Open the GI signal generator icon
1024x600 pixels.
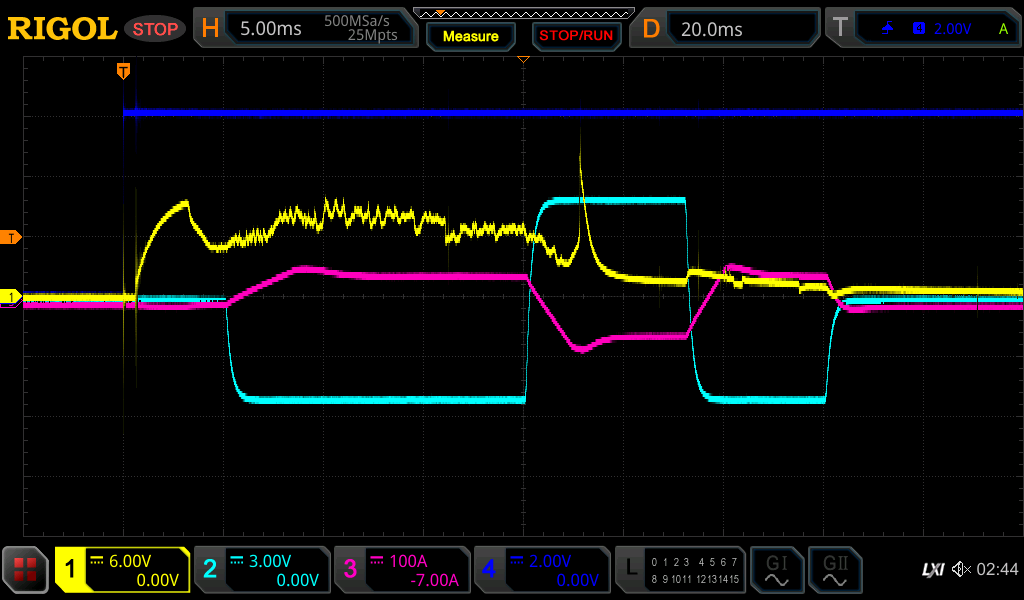(x=776, y=570)
